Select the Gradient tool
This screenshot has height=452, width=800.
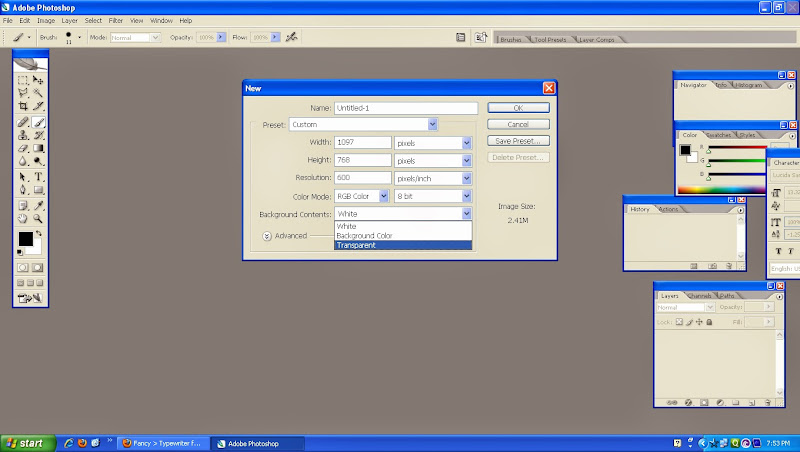[38, 148]
